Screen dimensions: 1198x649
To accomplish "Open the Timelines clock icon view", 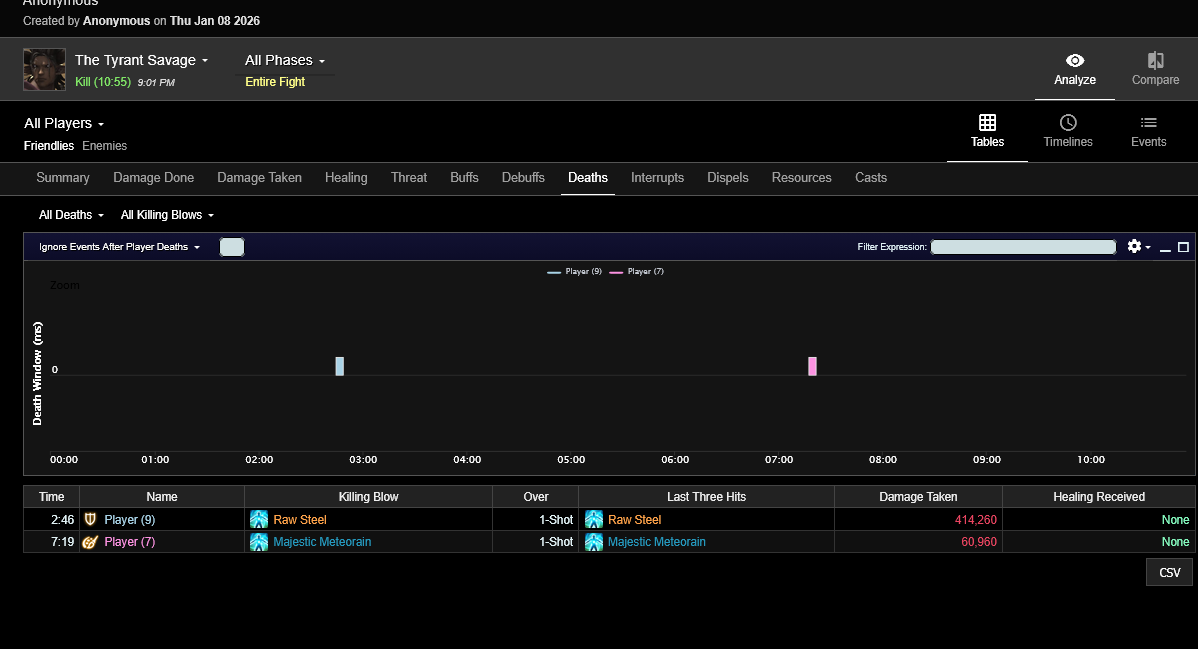I will 1067,122.
